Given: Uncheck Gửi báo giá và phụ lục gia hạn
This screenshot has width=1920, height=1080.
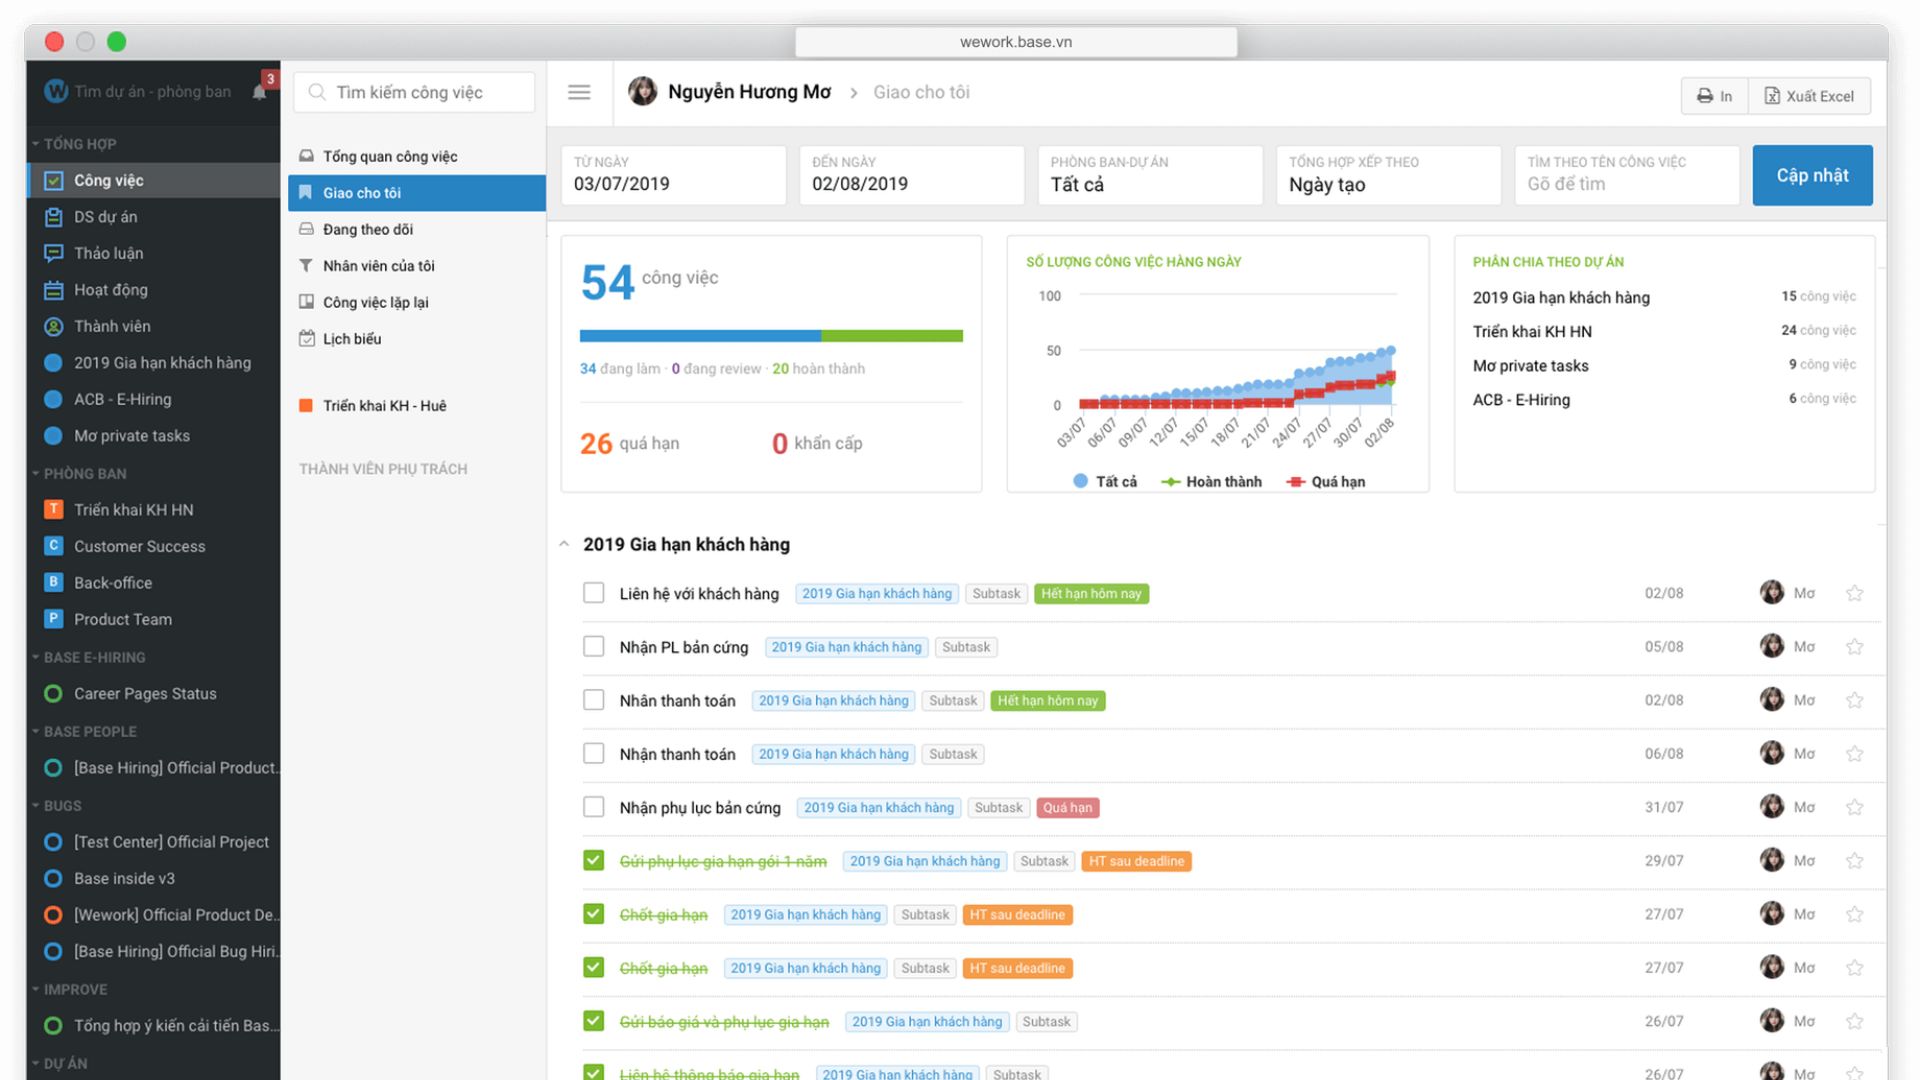Looking at the screenshot, I should [594, 1021].
